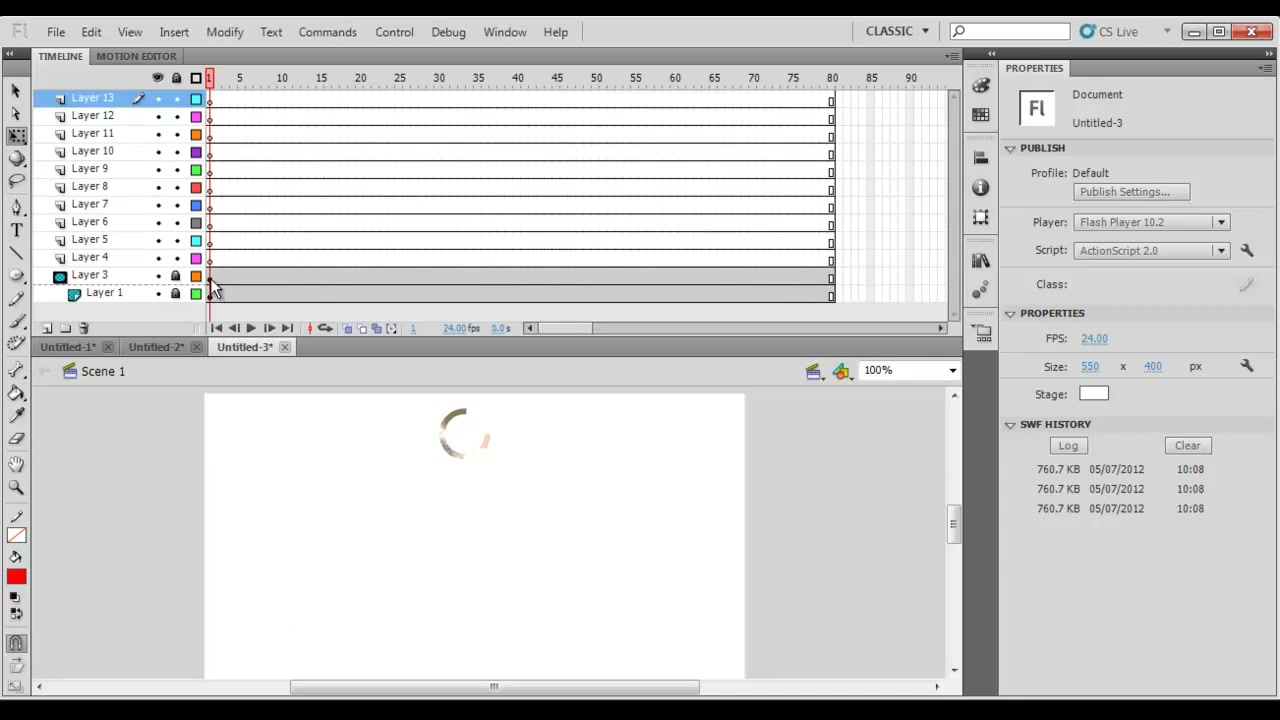The width and height of the screenshot is (1280, 720).
Task: Select the Brush tool
Action: 16,320
